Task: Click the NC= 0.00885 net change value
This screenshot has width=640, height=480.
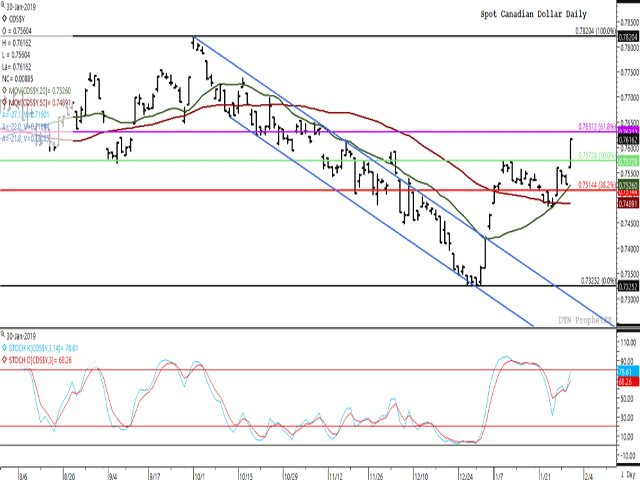Action: click(x=18, y=78)
